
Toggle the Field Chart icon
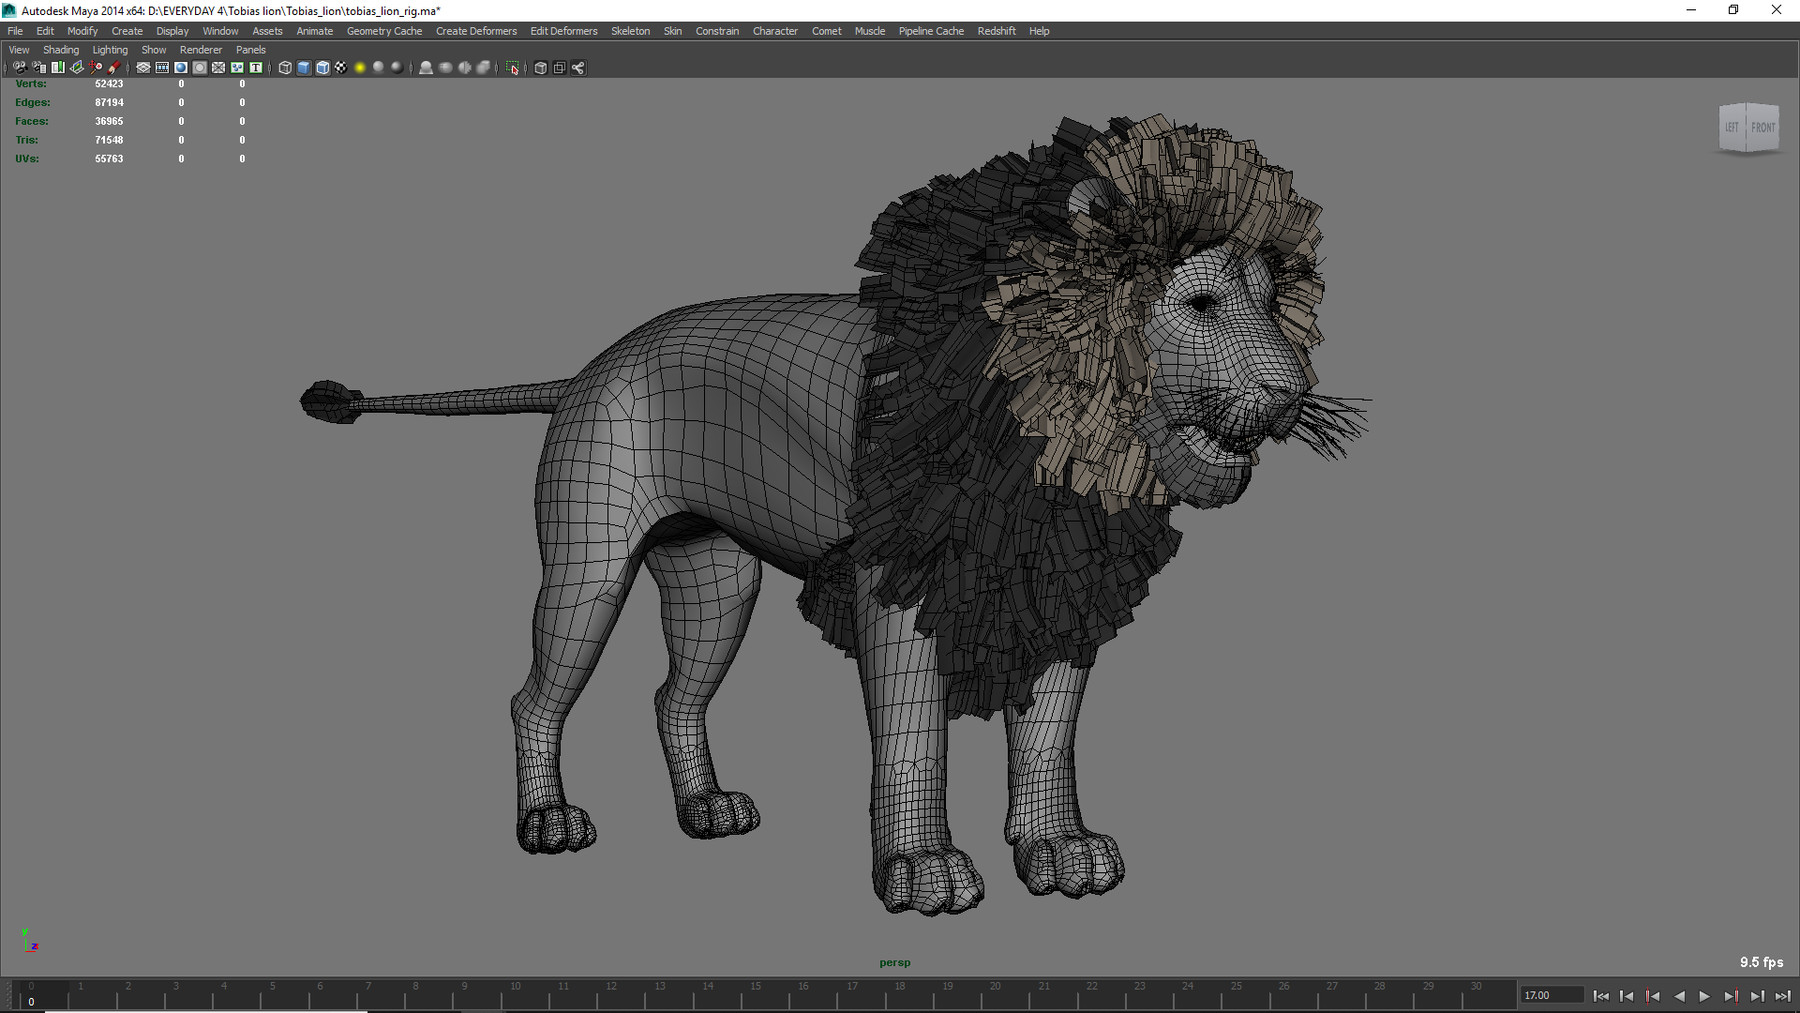point(218,68)
